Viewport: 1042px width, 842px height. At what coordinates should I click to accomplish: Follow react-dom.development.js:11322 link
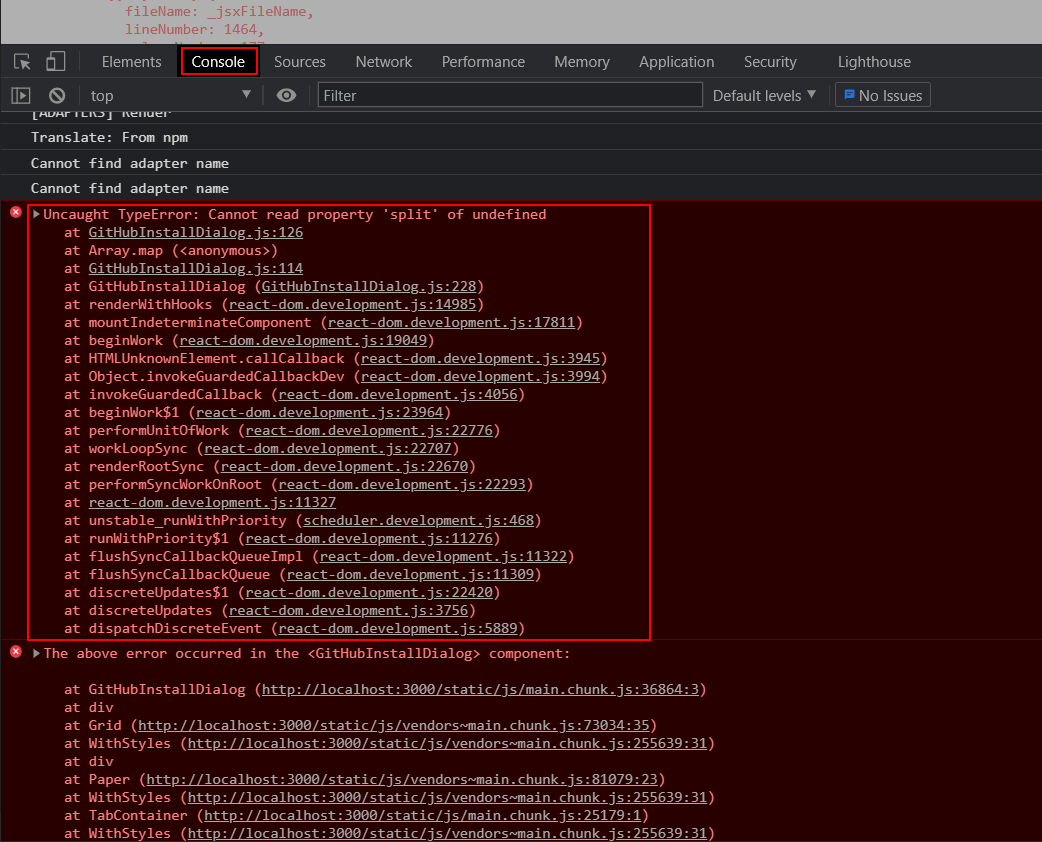point(443,556)
